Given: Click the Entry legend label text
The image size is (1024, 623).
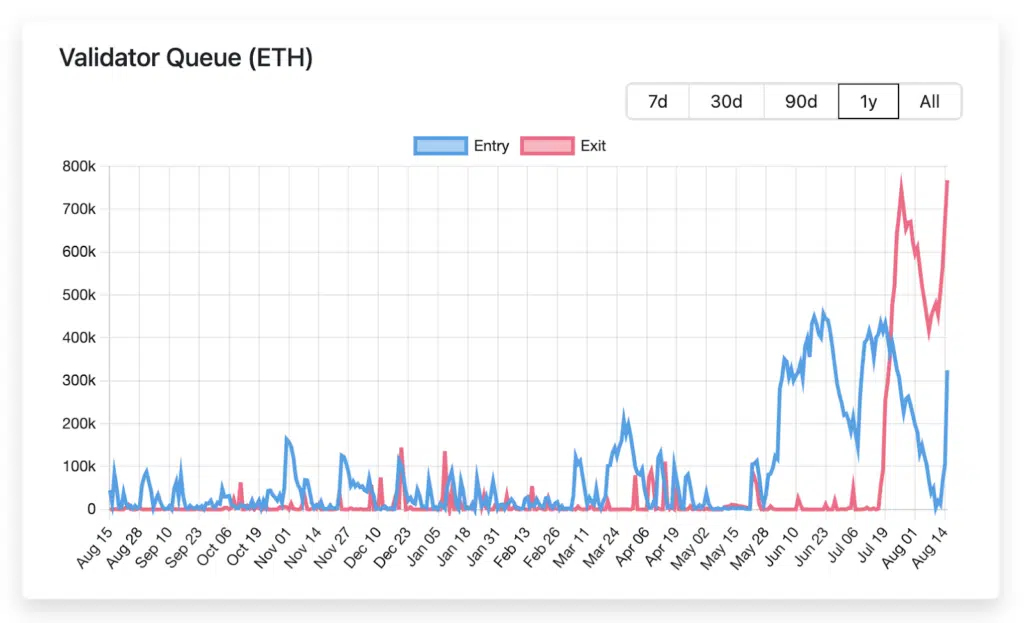Looking at the screenshot, I should [492, 145].
